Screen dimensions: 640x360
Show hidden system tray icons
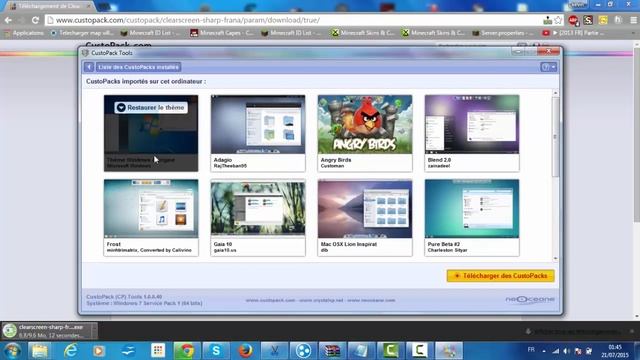coord(544,351)
